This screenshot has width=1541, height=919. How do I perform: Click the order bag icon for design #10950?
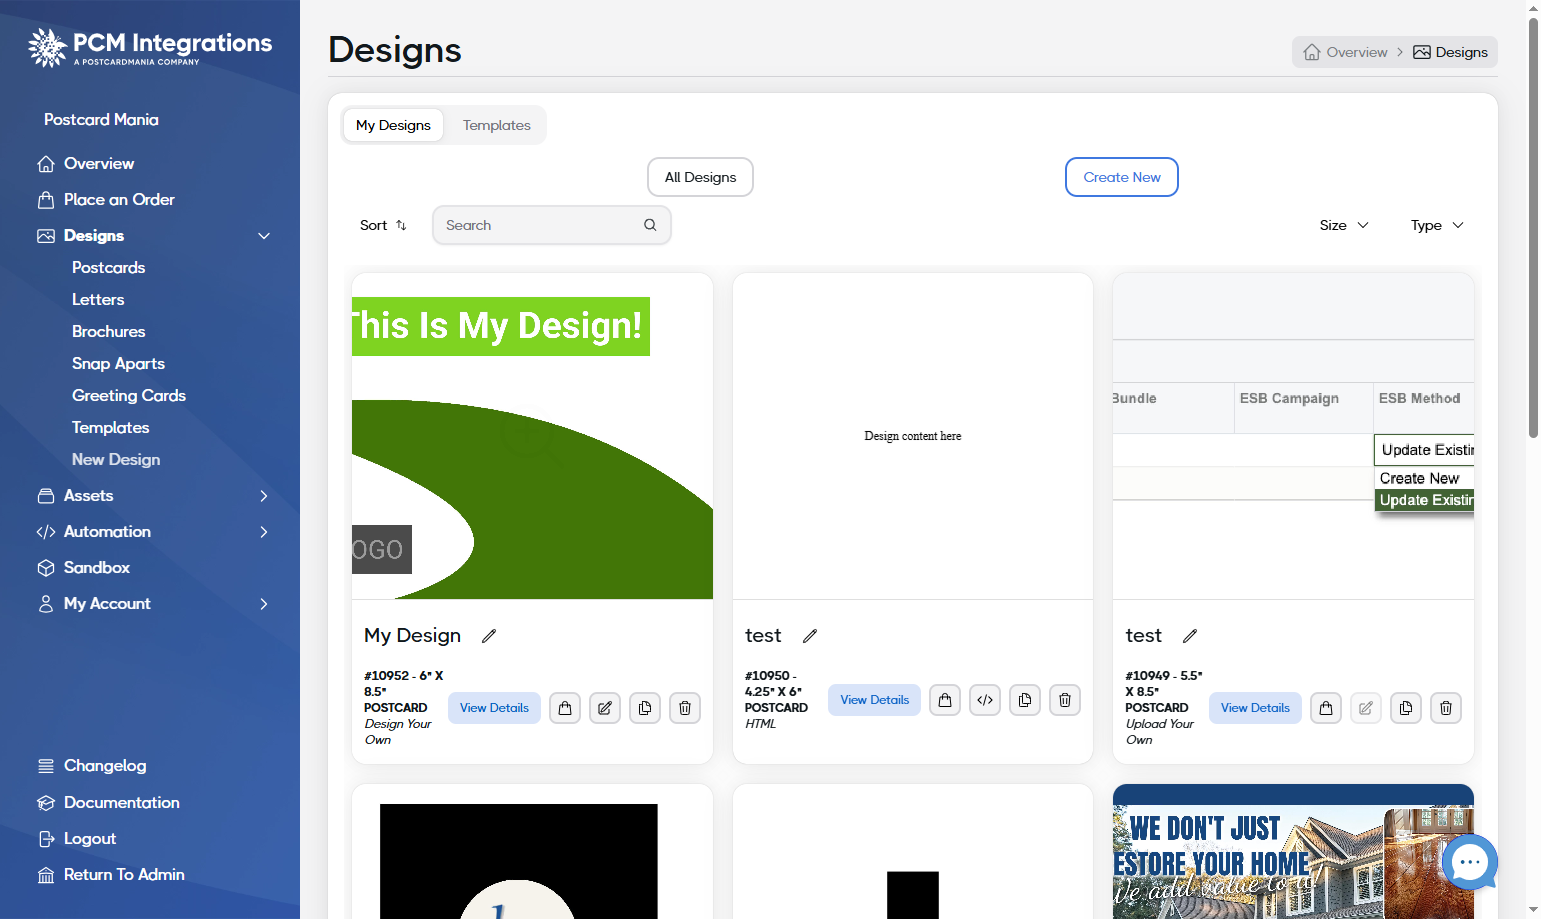pos(945,700)
